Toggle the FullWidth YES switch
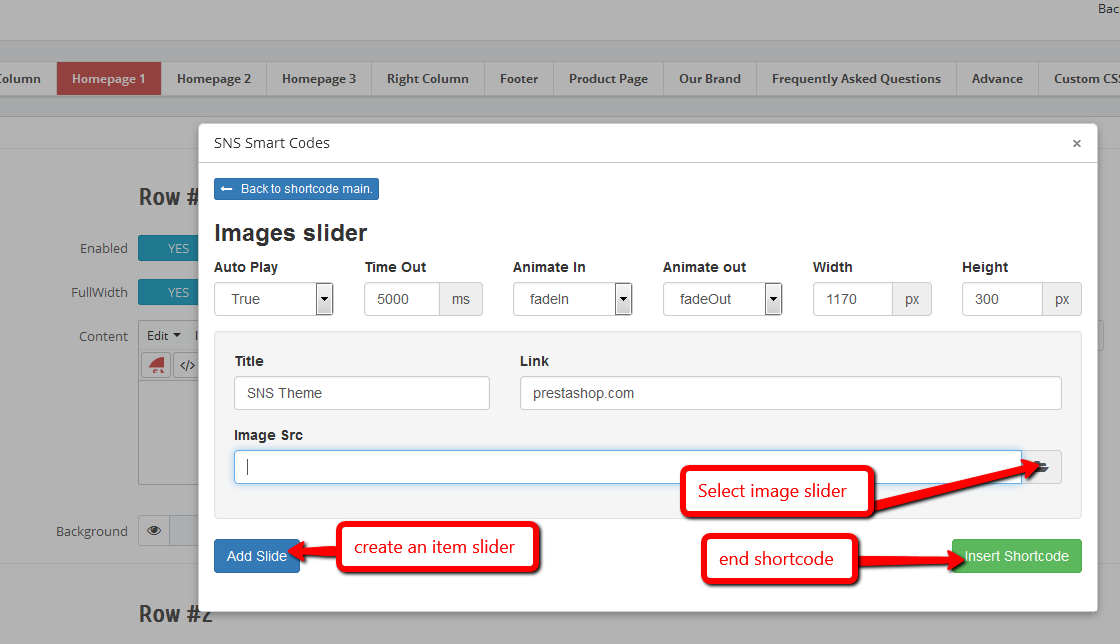This screenshot has height=644, width=1120. pos(177,292)
